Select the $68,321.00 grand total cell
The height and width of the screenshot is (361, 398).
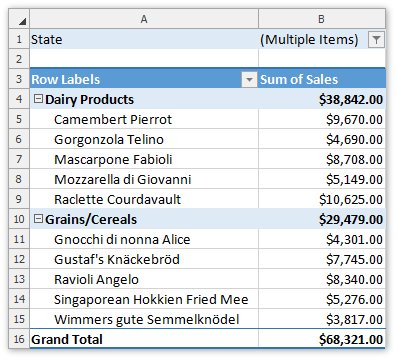(322, 339)
